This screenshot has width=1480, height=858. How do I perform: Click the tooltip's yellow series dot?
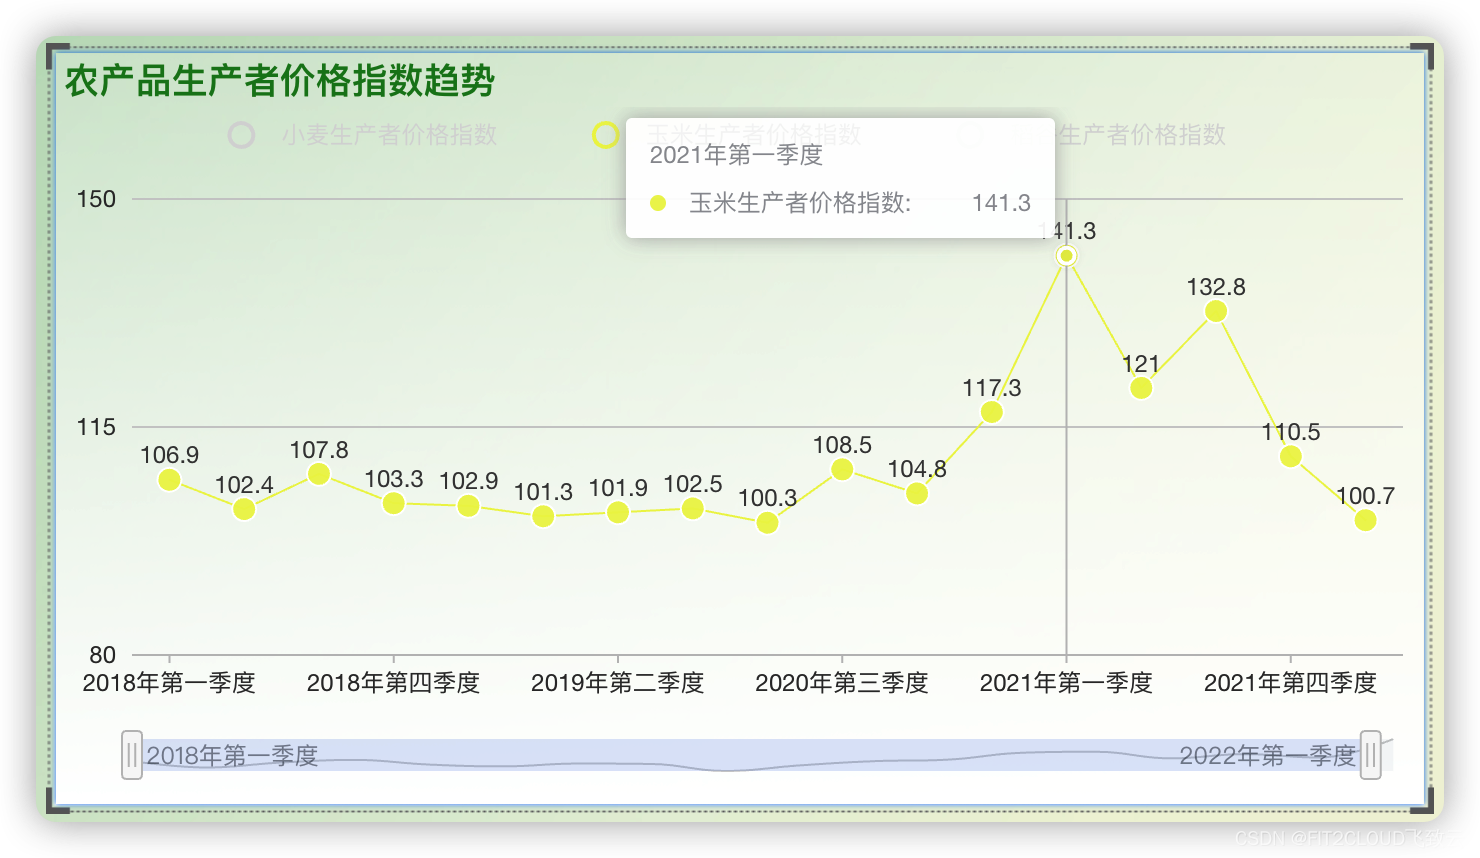click(658, 203)
